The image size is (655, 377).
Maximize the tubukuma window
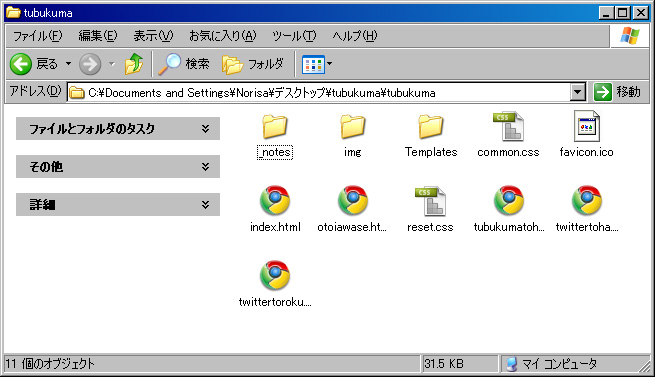(x=622, y=13)
